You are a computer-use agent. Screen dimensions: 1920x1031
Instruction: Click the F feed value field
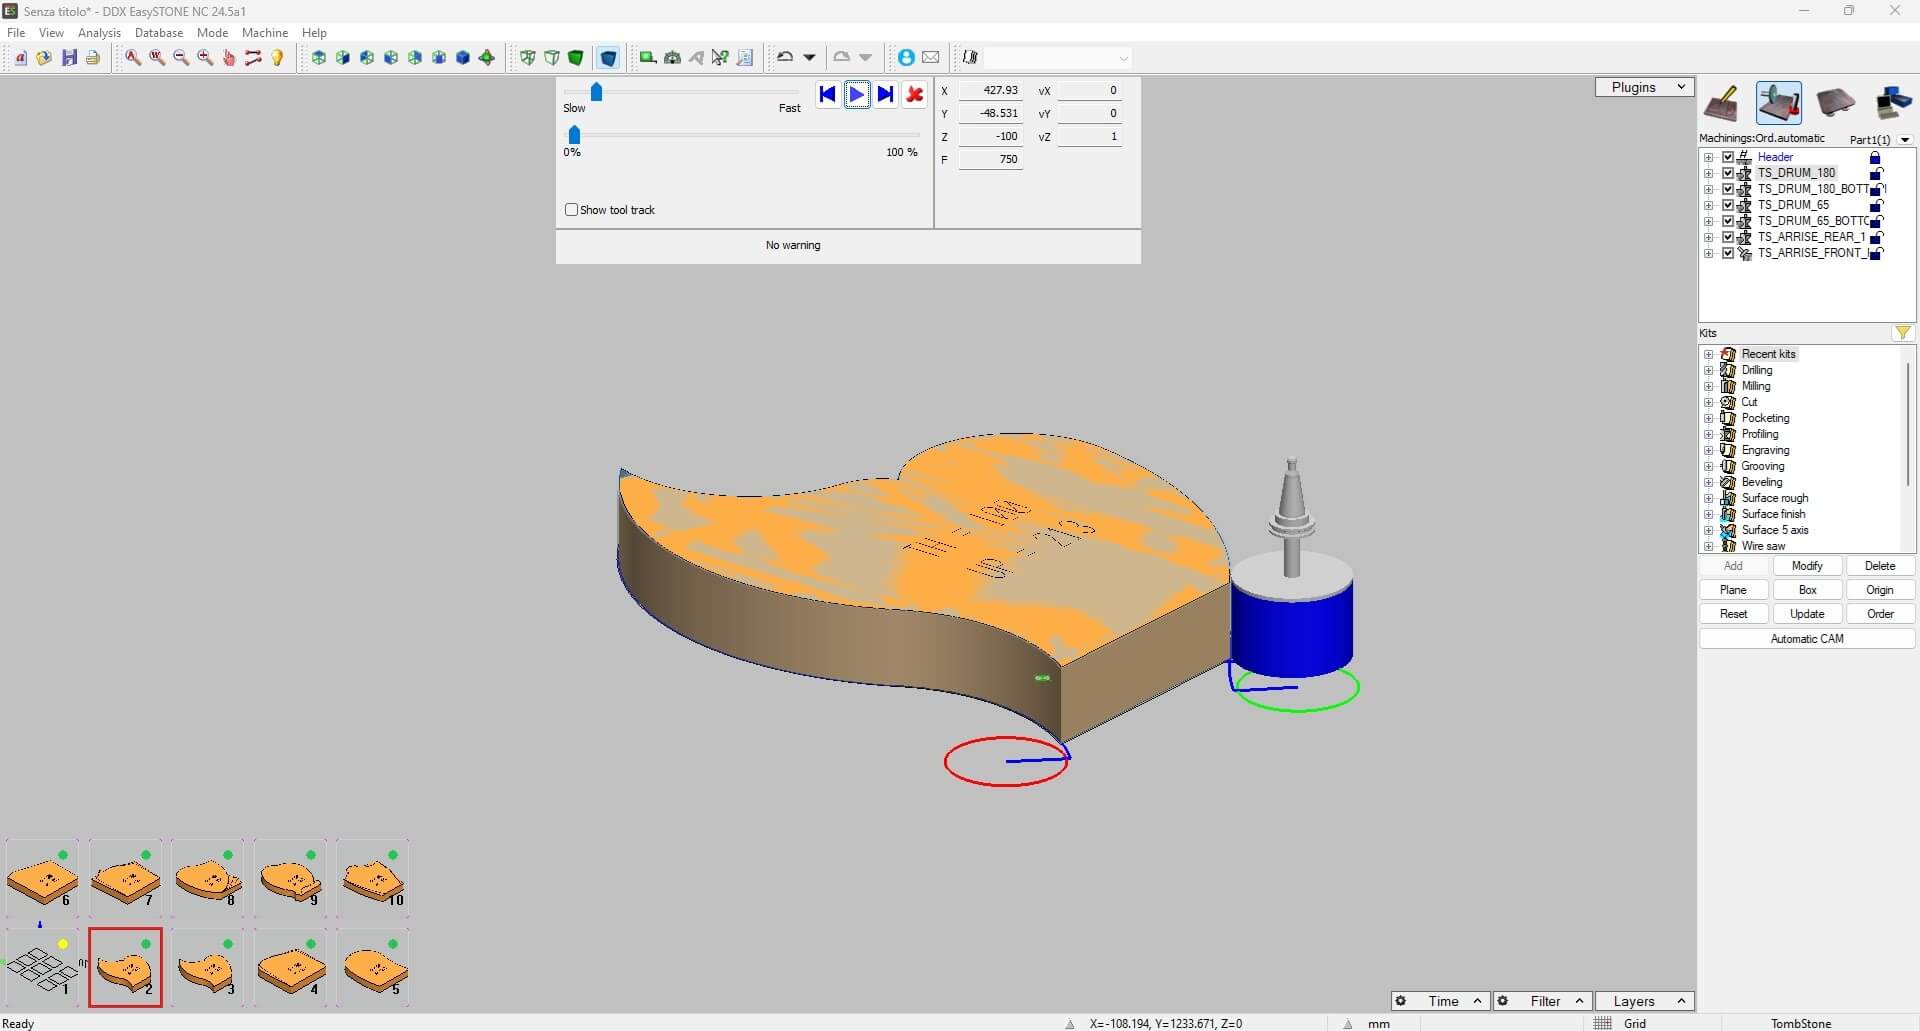point(991,160)
